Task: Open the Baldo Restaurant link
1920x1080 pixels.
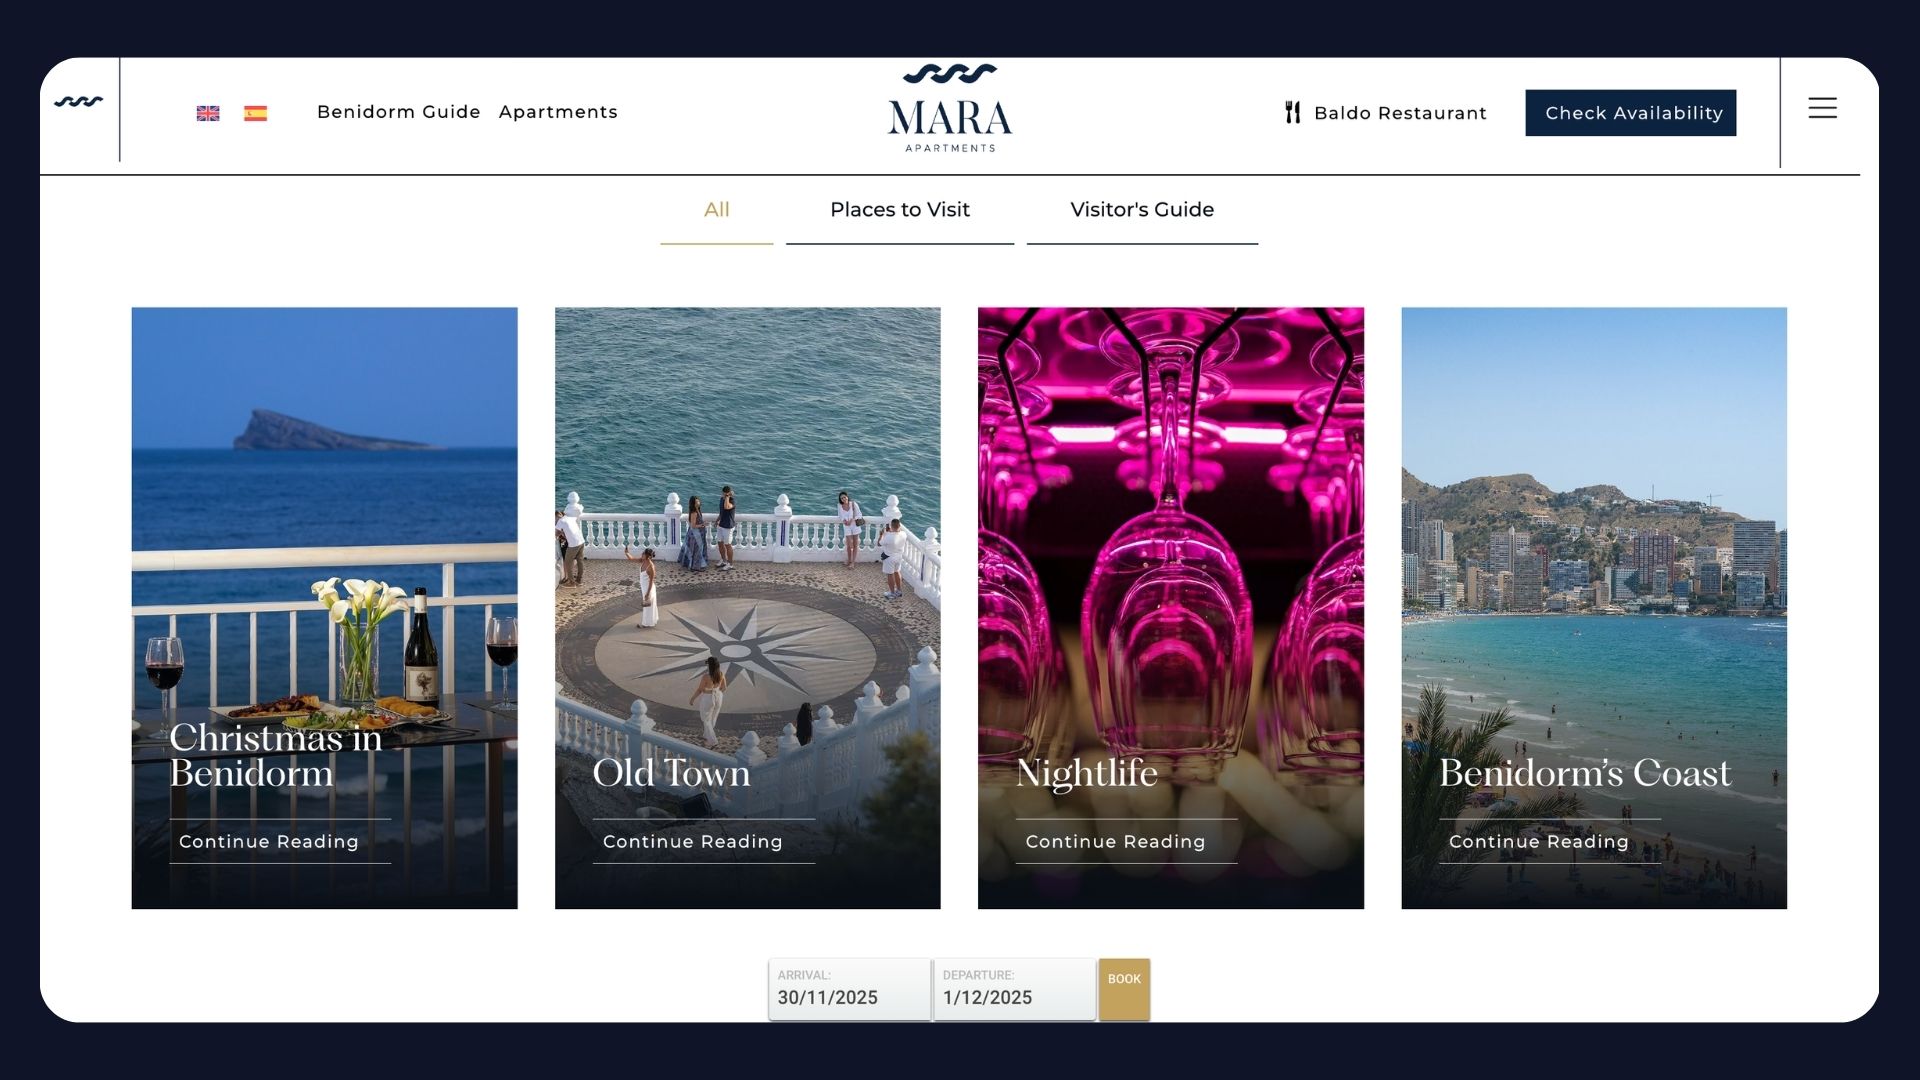Action: [1400, 113]
